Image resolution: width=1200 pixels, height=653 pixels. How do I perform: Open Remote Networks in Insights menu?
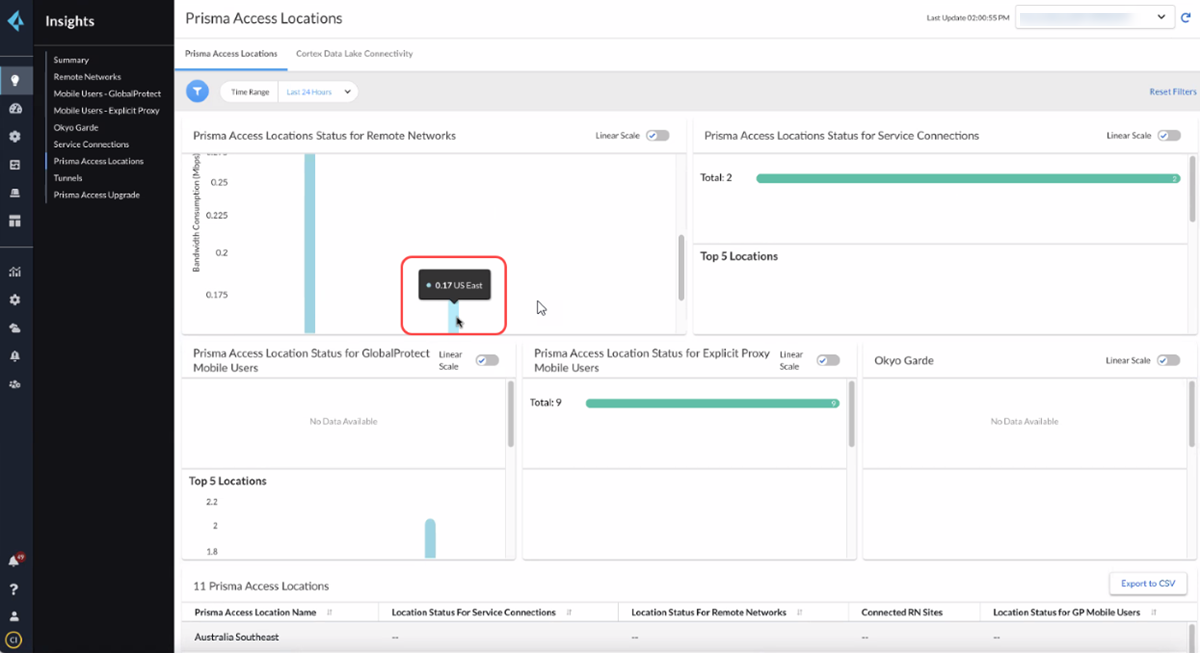coord(87,77)
